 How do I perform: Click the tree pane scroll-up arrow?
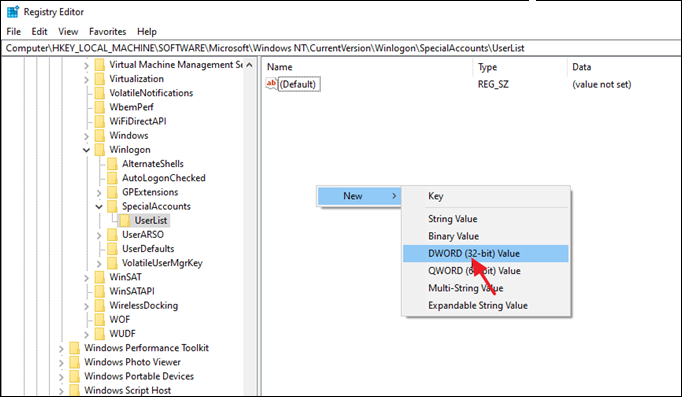[x=249, y=65]
